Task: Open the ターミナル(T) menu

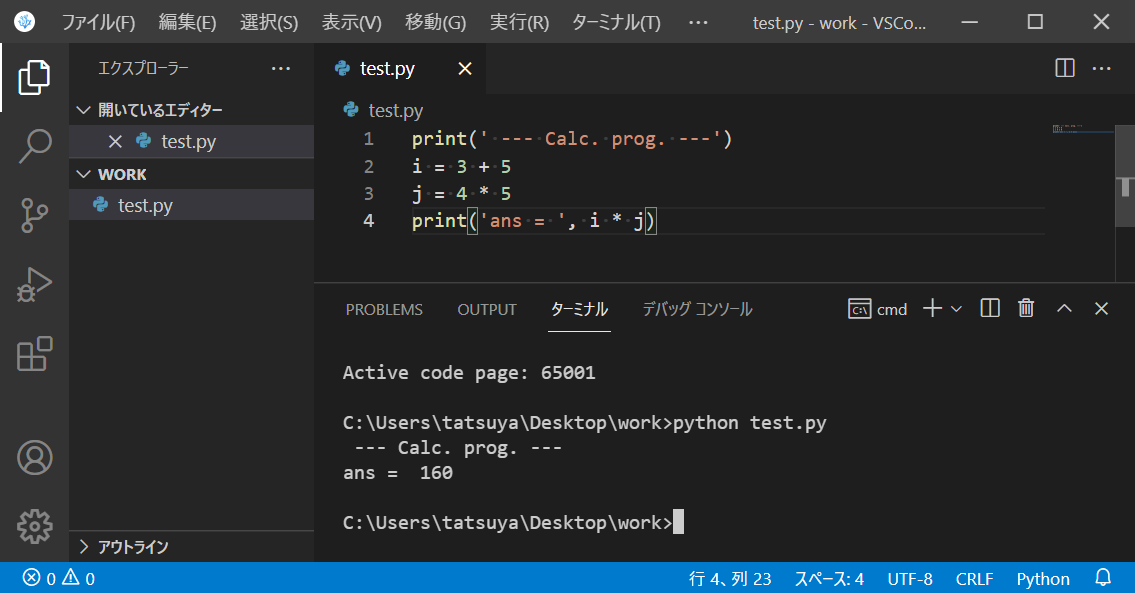Action: [615, 22]
